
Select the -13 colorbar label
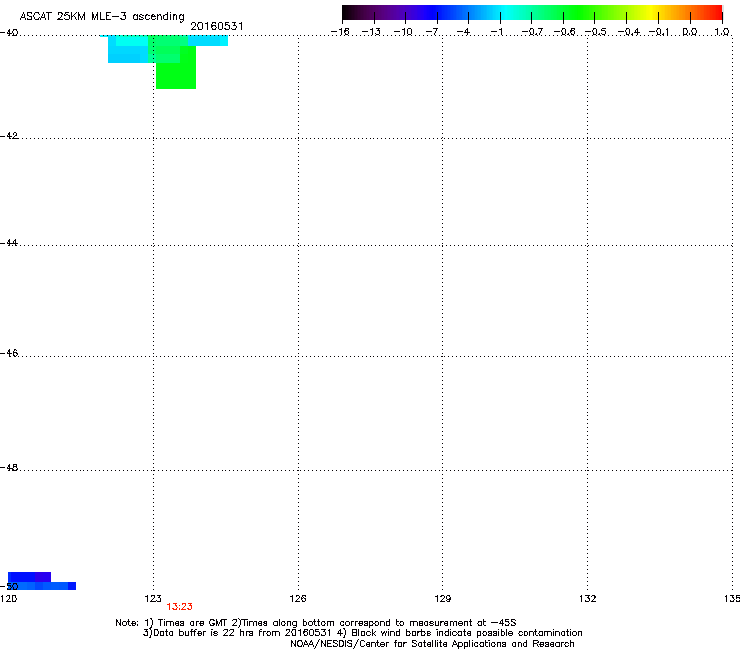coord(371,32)
